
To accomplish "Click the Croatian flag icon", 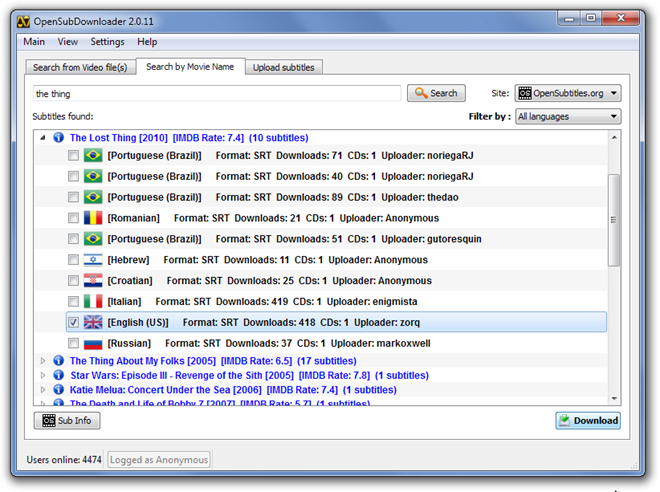I will (93, 280).
